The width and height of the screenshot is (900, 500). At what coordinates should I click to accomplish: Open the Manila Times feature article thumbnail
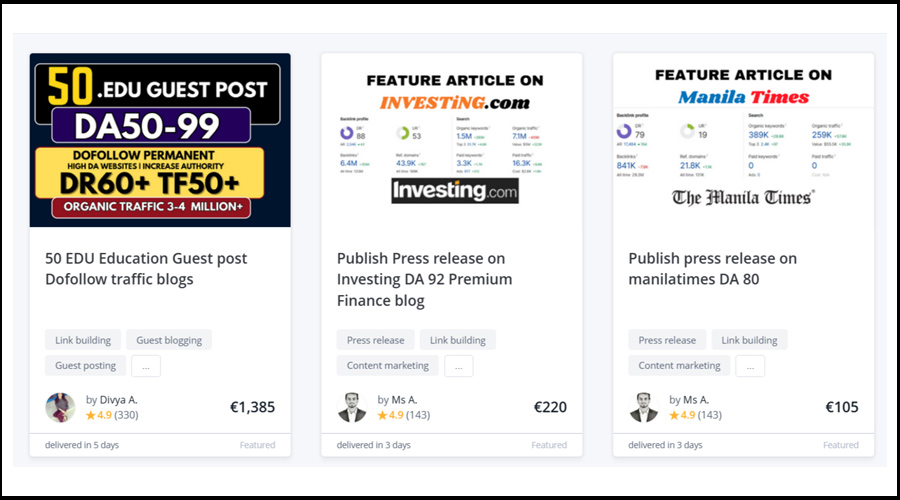pyautogui.click(x=744, y=140)
